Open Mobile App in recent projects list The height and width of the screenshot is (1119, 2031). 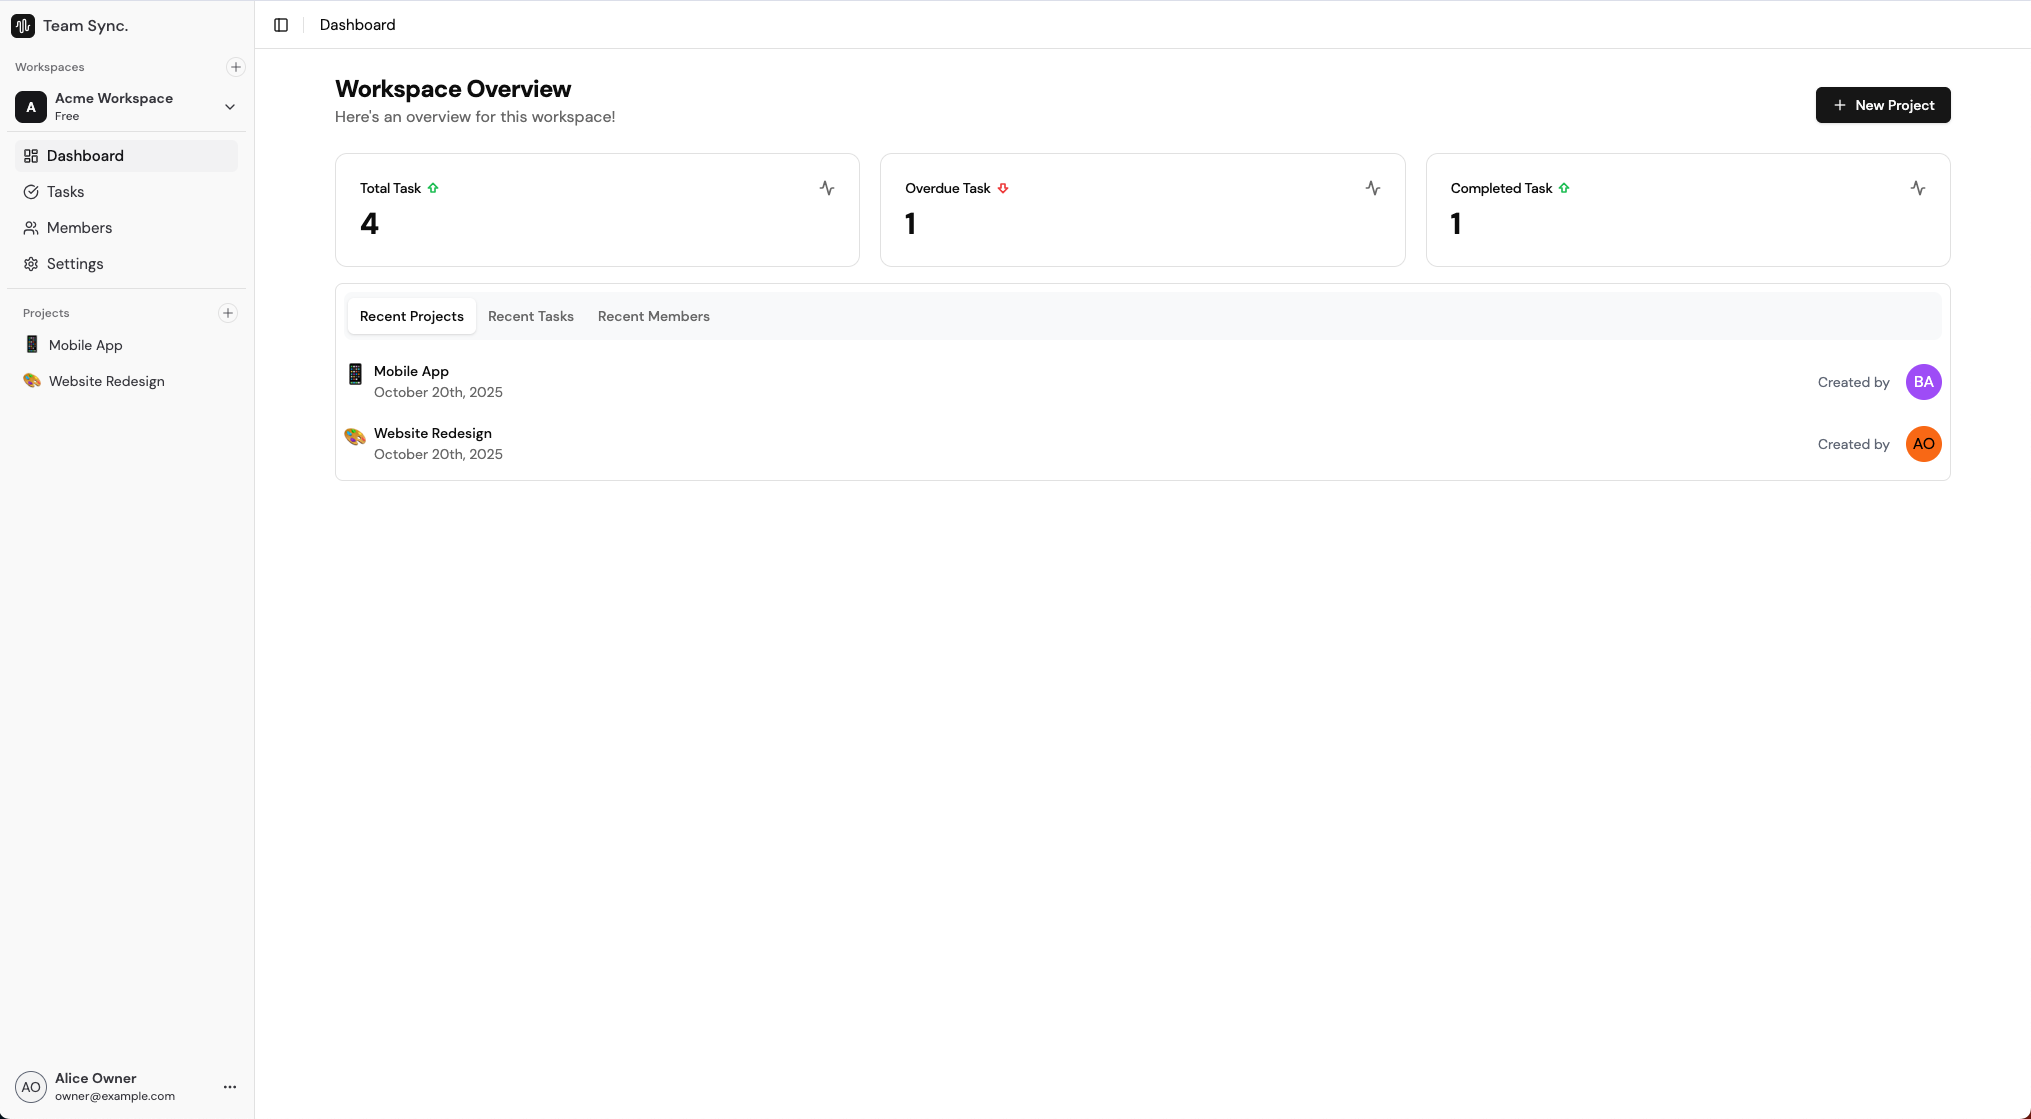pos(411,371)
